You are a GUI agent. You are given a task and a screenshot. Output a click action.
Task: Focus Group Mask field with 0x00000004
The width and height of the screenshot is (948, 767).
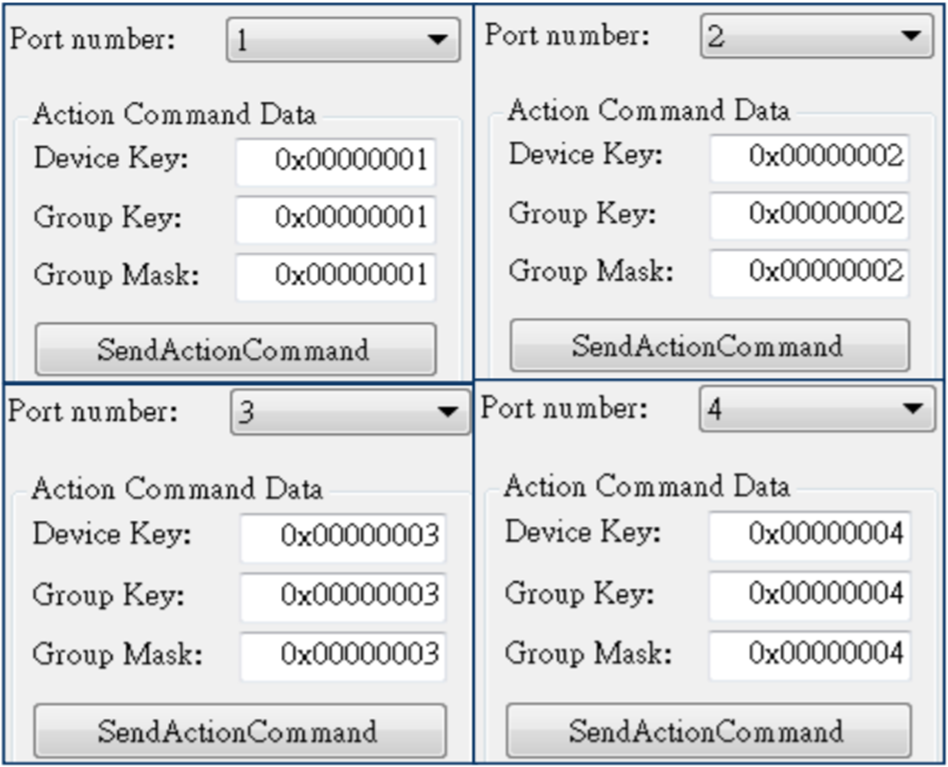pos(810,654)
